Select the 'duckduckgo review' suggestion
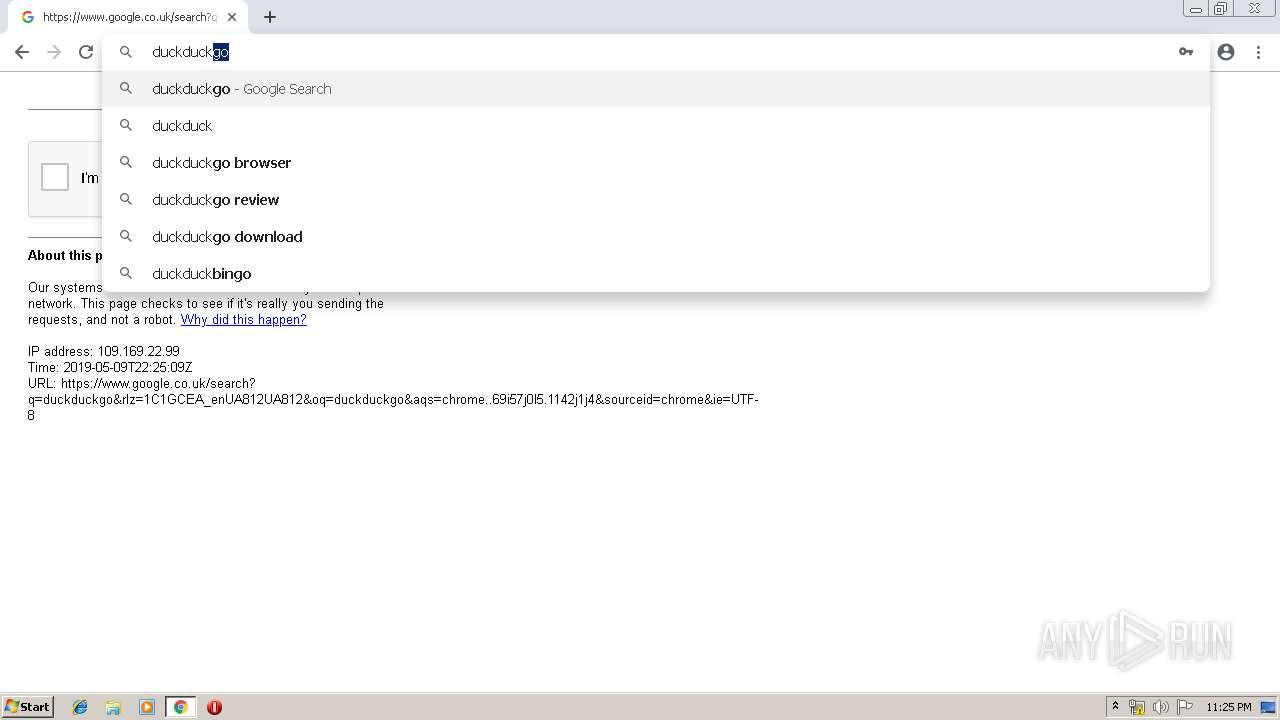Screen dimensions: 1280x720 tap(656, 200)
